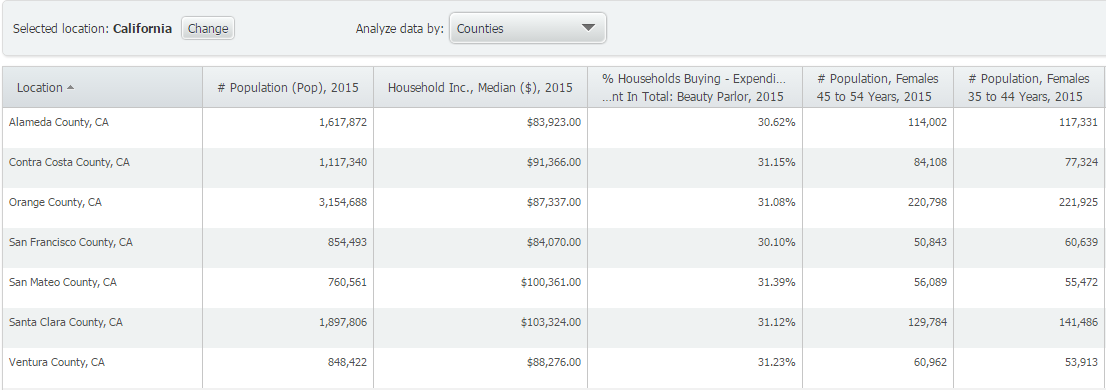Click the Change location button

207,28
